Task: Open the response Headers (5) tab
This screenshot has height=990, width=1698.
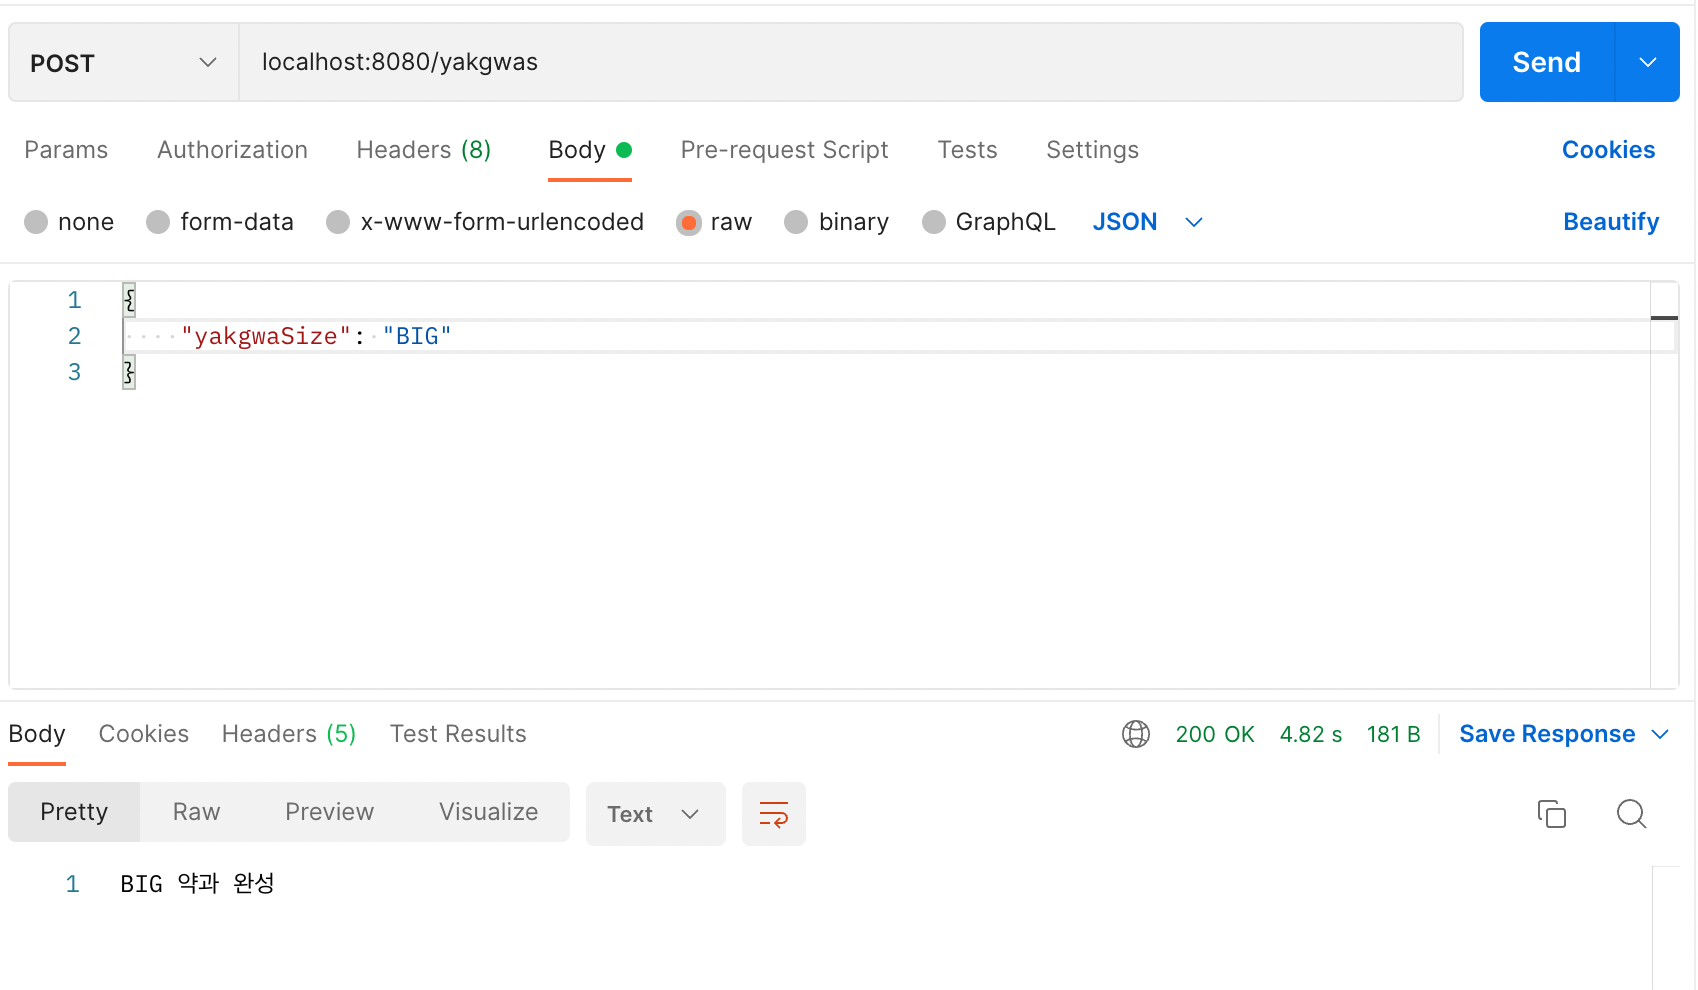Action: [289, 734]
